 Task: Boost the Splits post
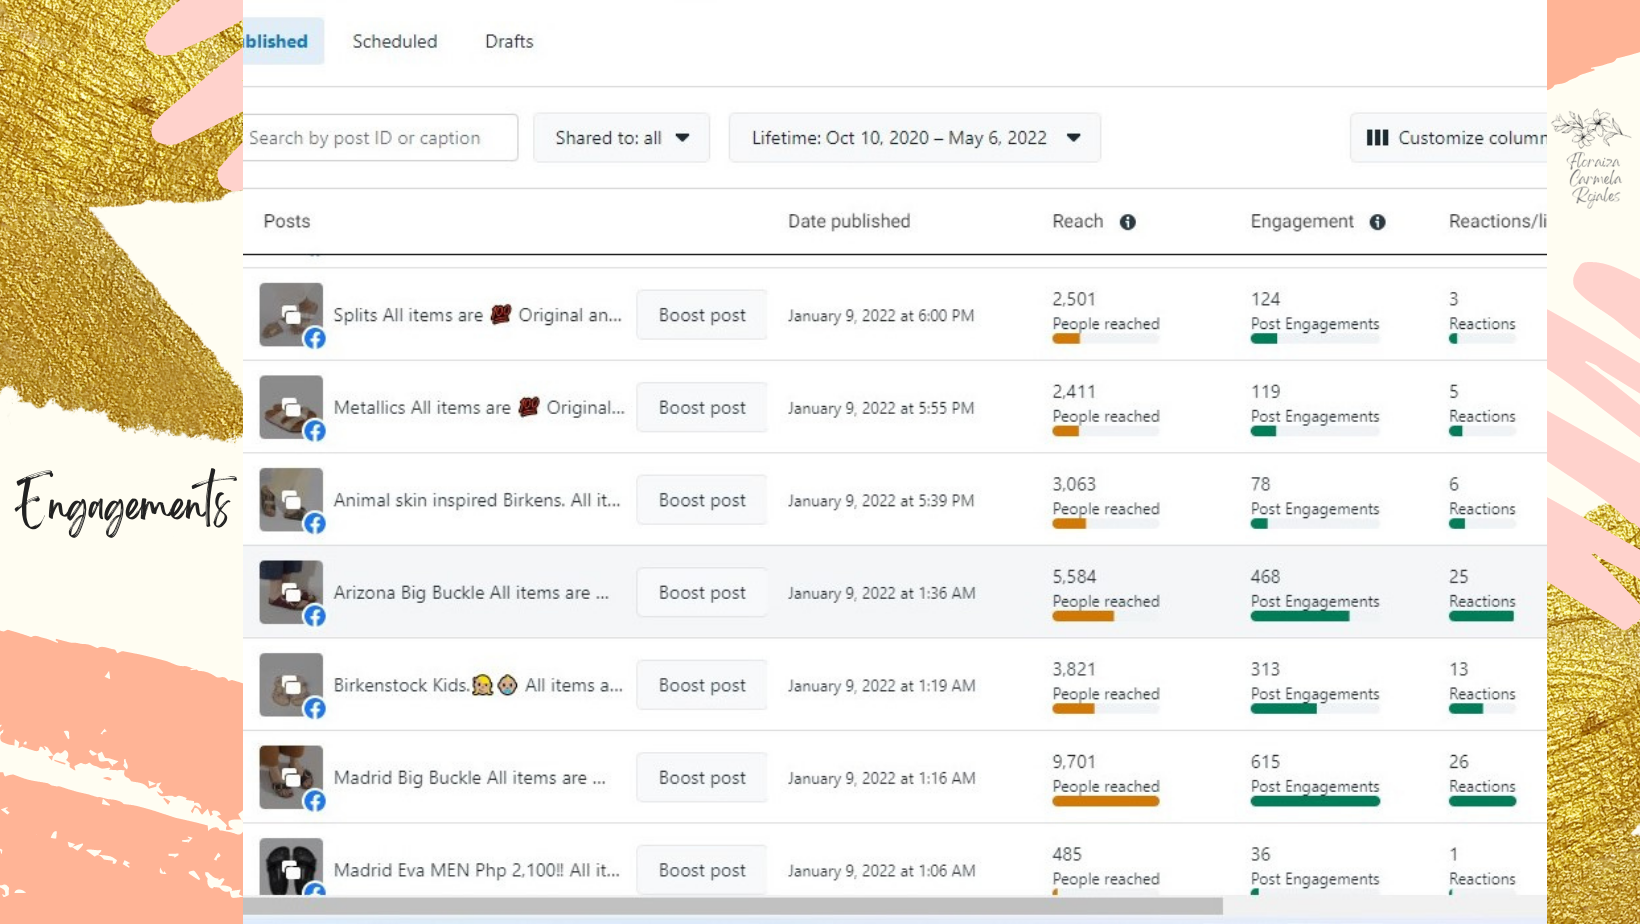tap(701, 315)
